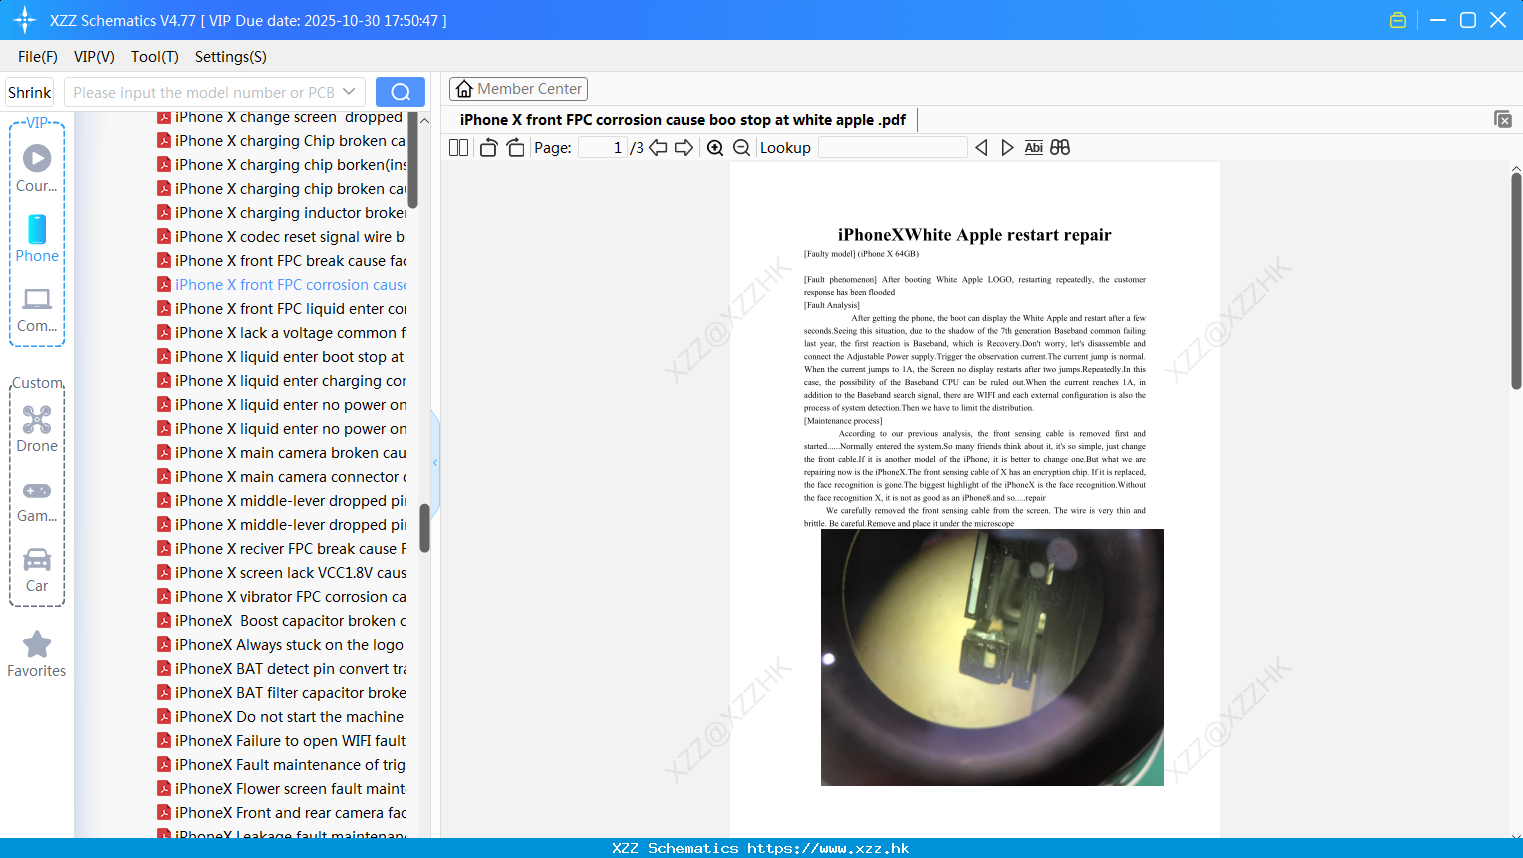Image resolution: width=1523 pixels, height=858 pixels.
Task: Click the blue search button
Action: [x=400, y=92]
